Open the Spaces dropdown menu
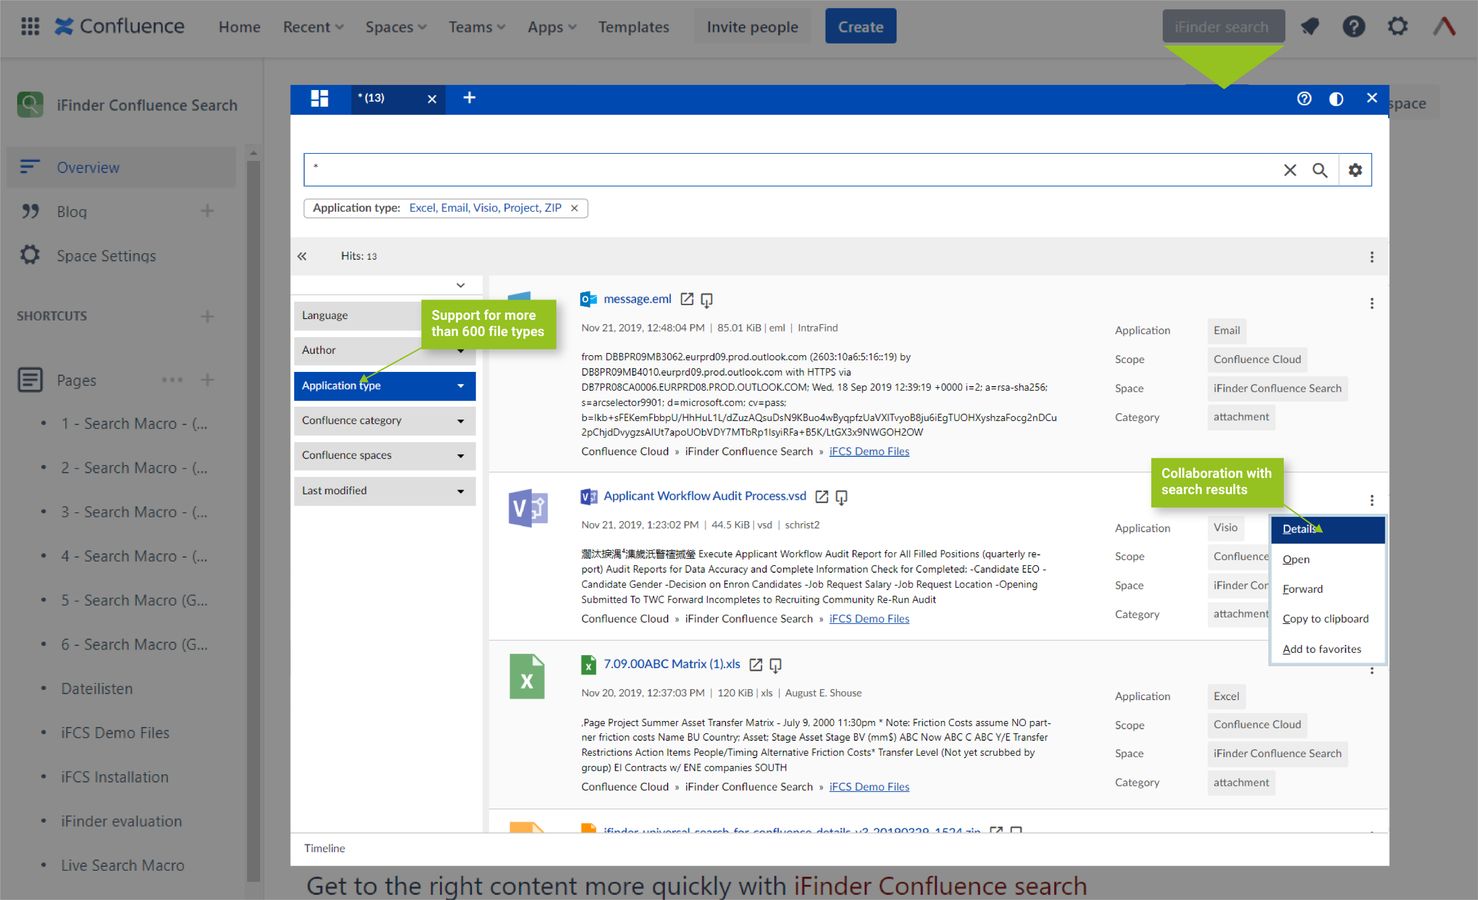The height and width of the screenshot is (900, 1478). (x=396, y=27)
